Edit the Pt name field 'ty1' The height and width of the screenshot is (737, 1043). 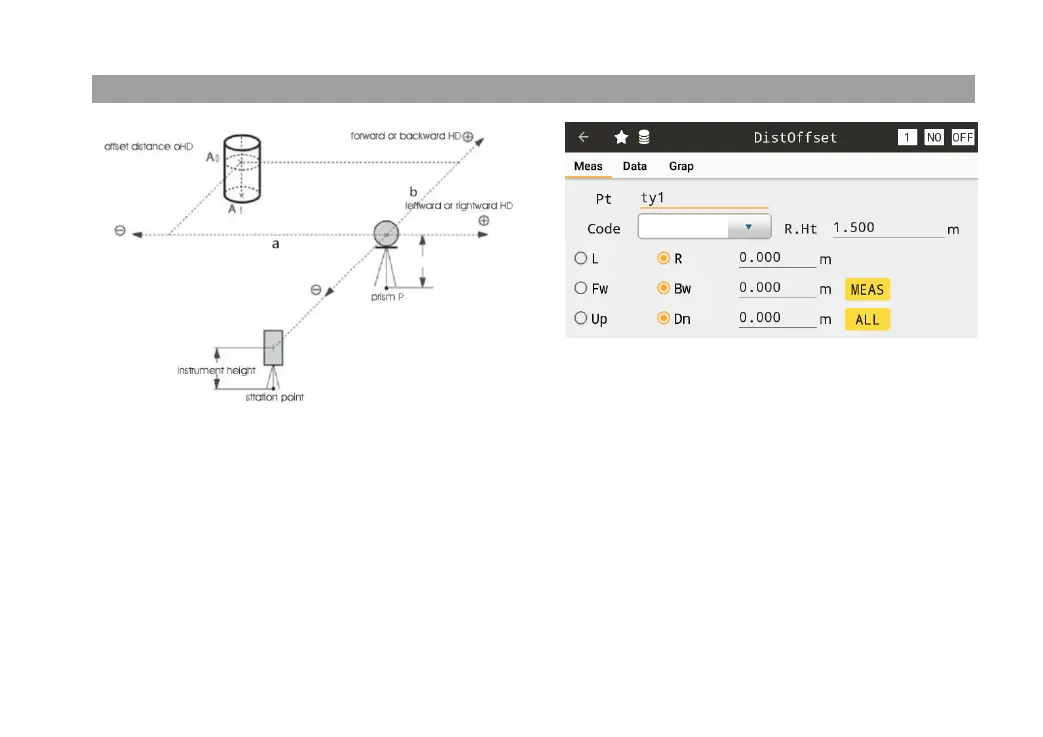click(703, 198)
